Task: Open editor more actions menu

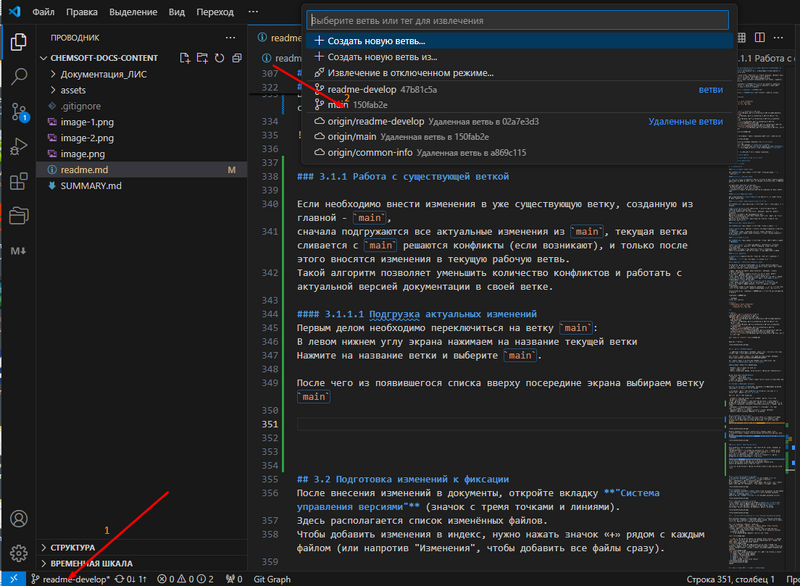Action: pyautogui.click(x=778, y=38)
